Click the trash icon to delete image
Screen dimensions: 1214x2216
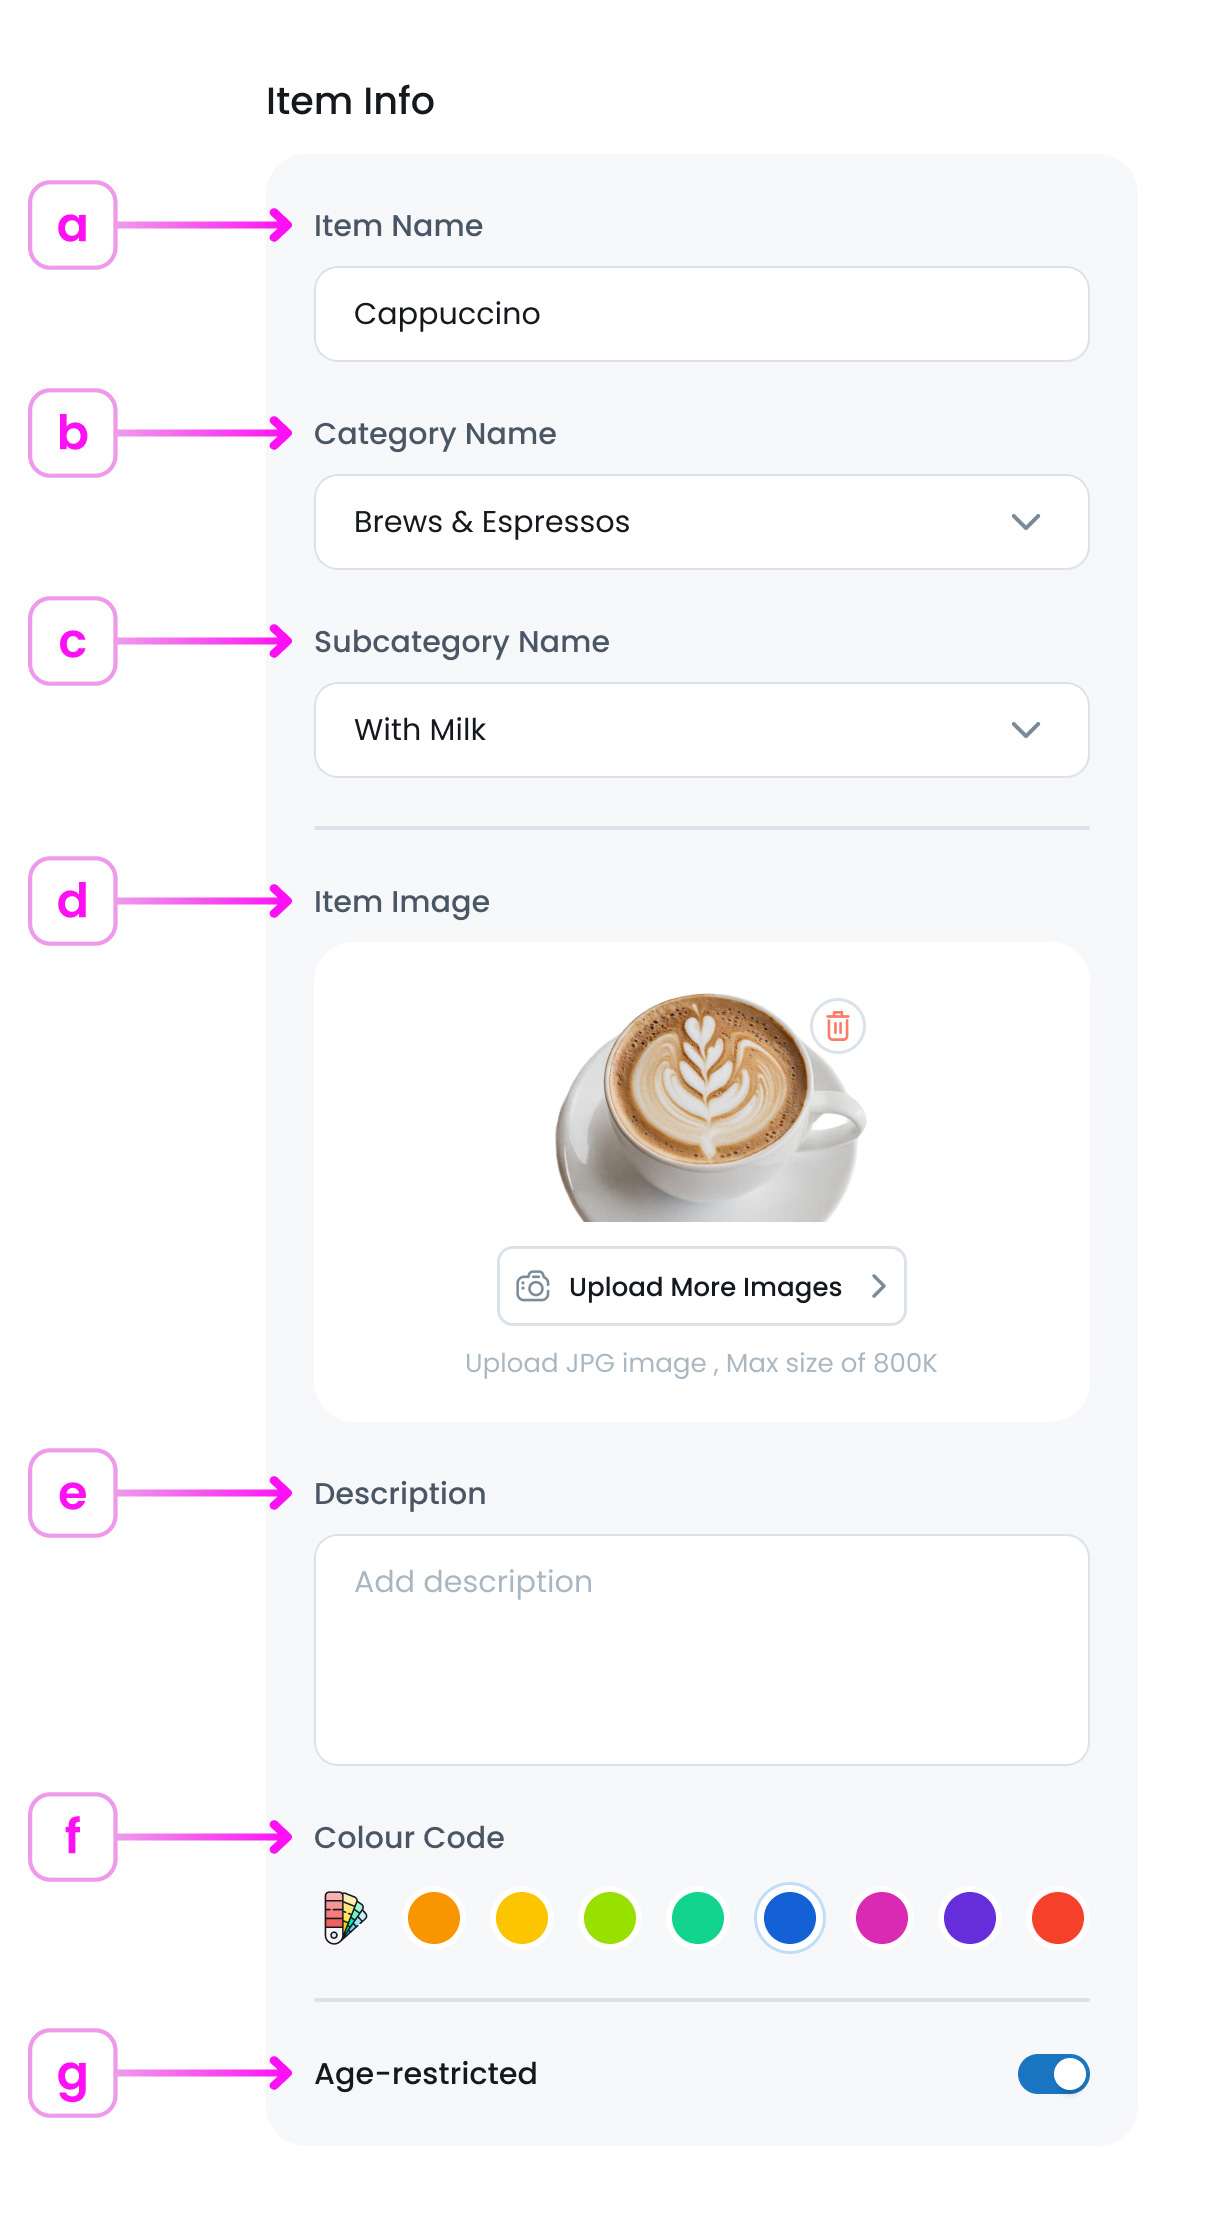(838, 1026)
